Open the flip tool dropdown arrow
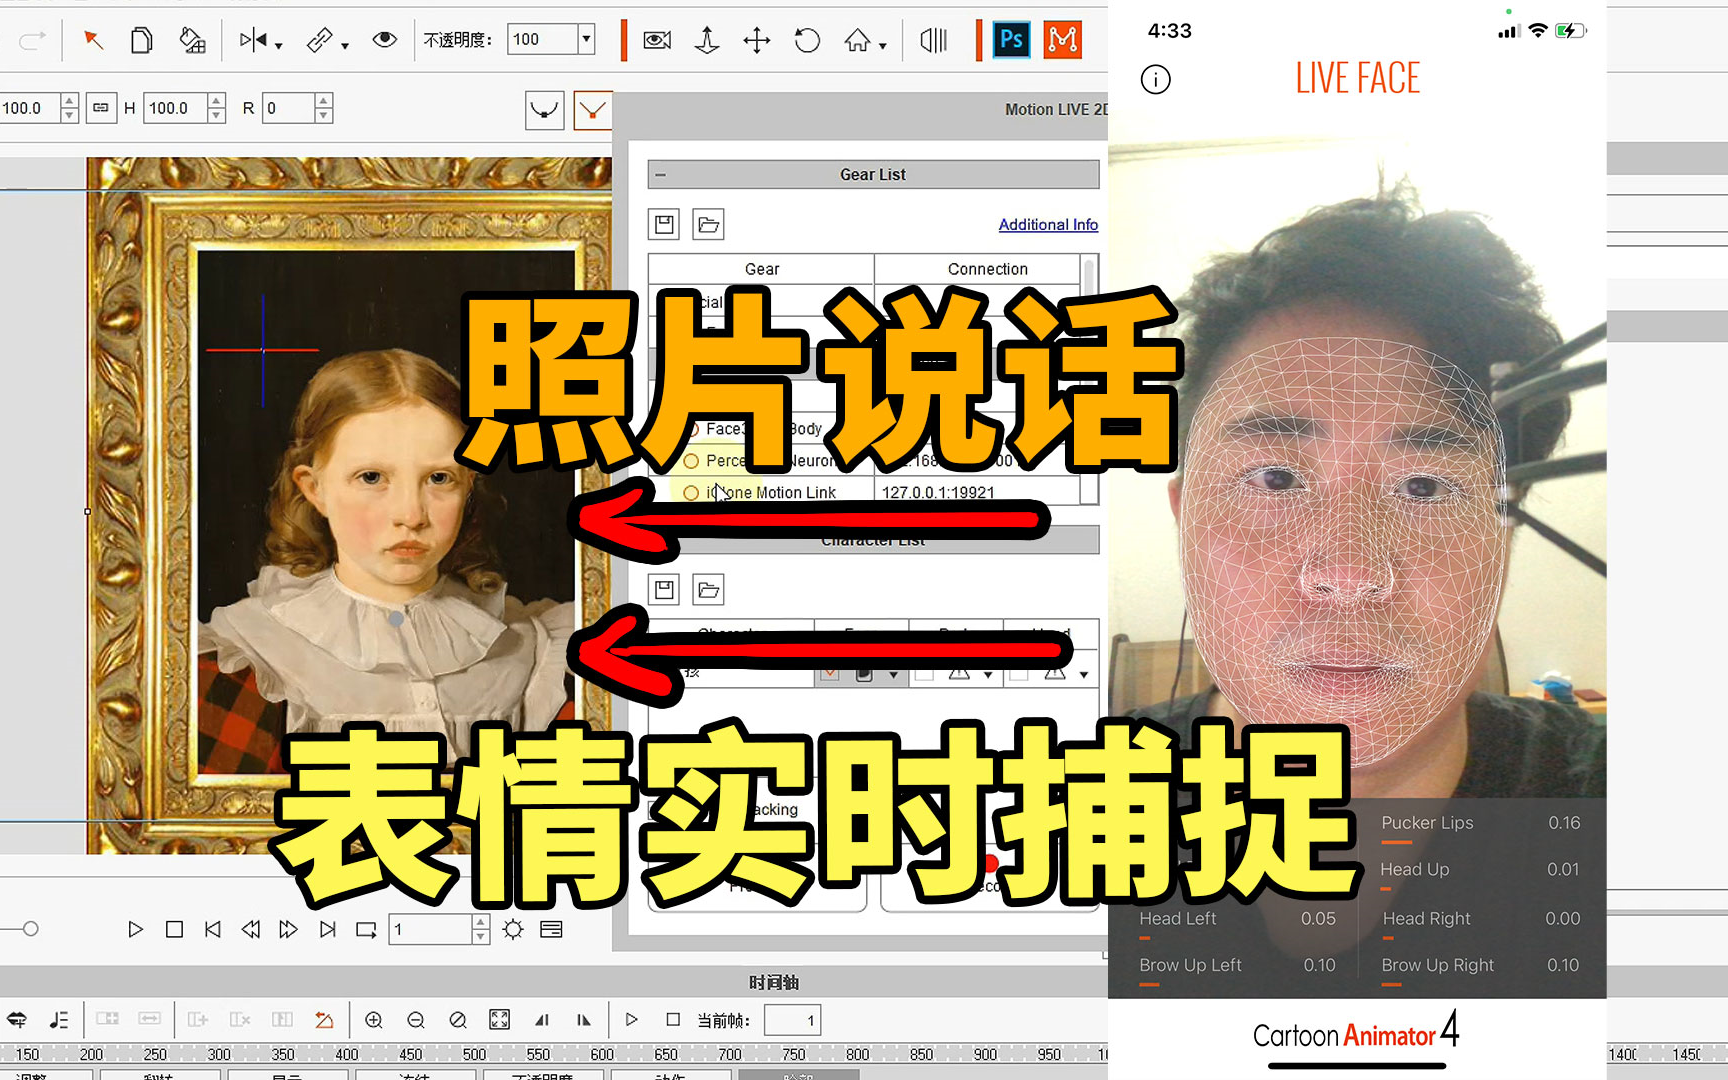The image size is (1728, 1080). [x=280, y=47]
